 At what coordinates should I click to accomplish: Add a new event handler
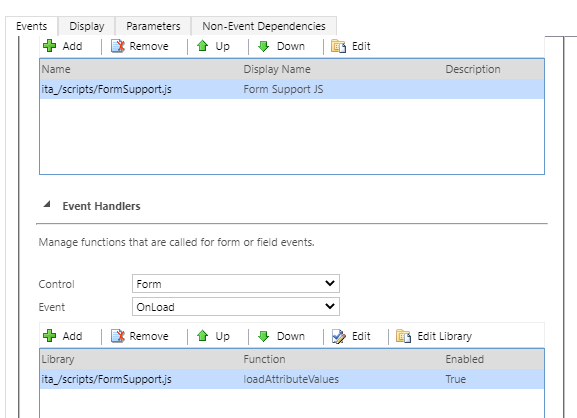[x=63, y=336]
